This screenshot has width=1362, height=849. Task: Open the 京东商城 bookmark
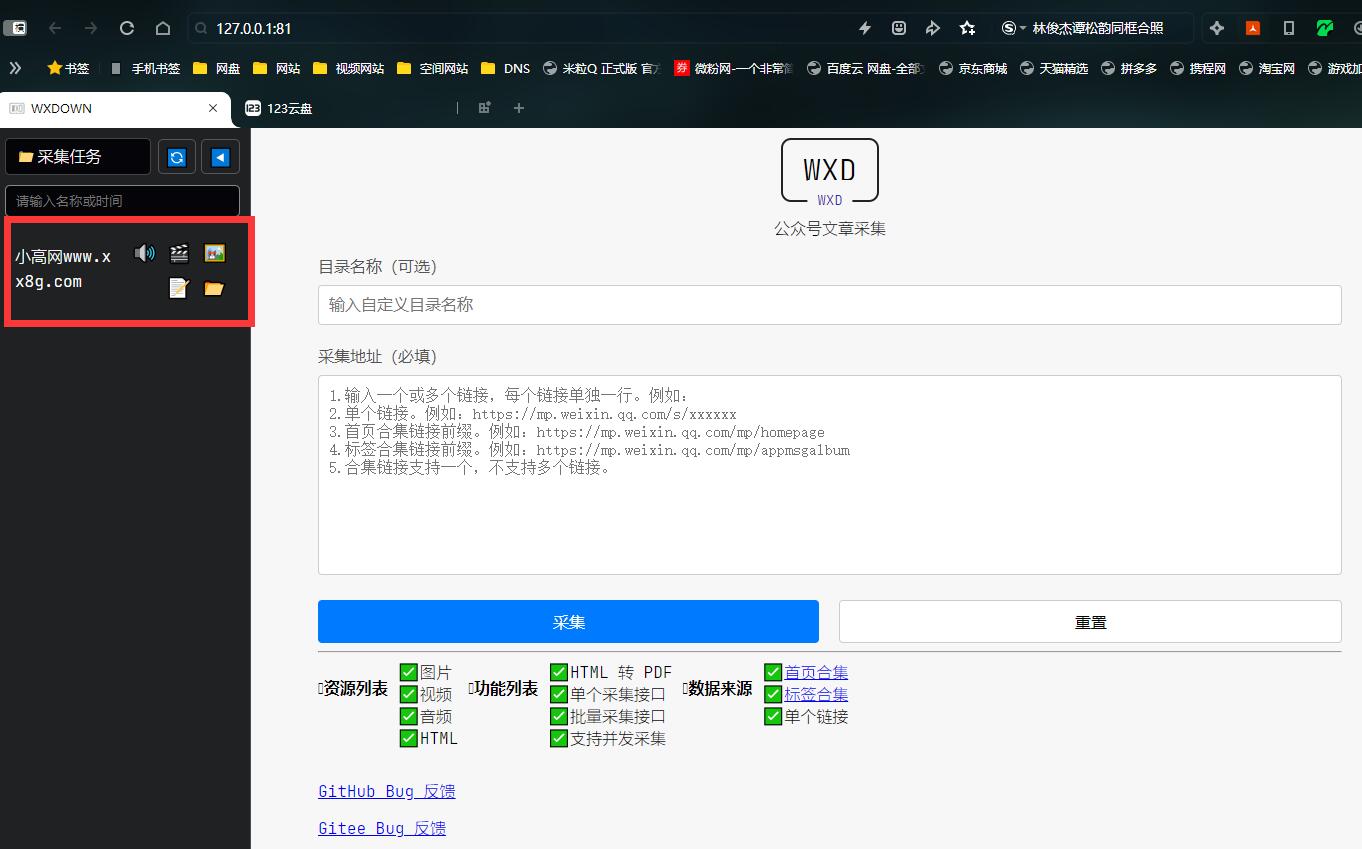point(972,68)
